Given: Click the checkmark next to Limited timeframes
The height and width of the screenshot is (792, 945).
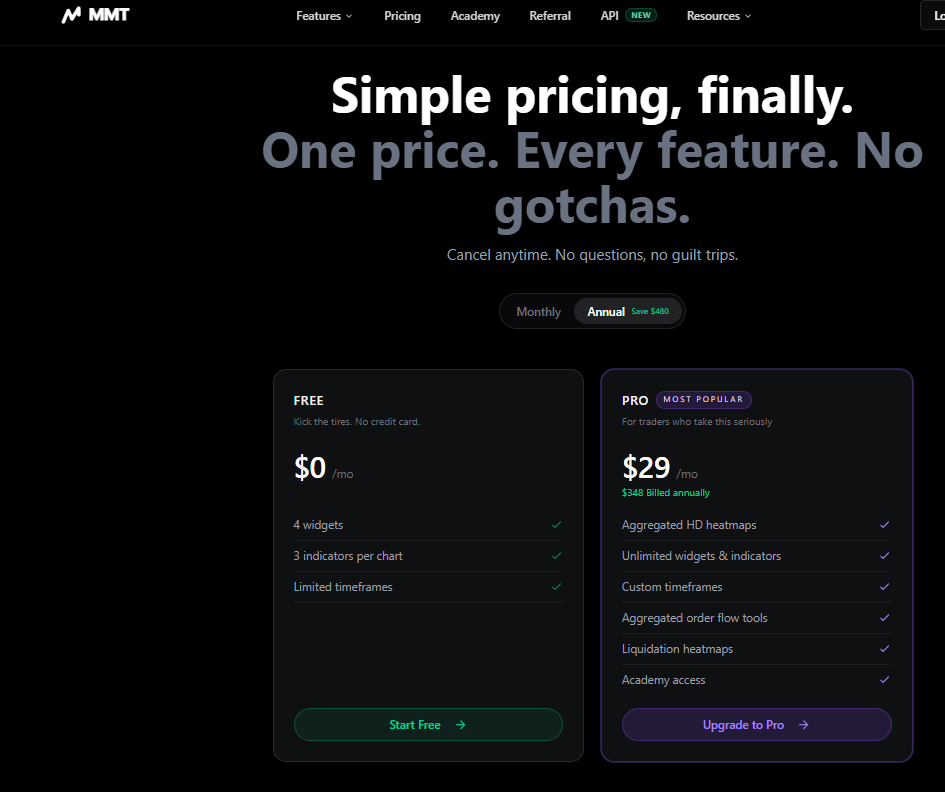Looking at the screenshot, I should click(556, 587).
